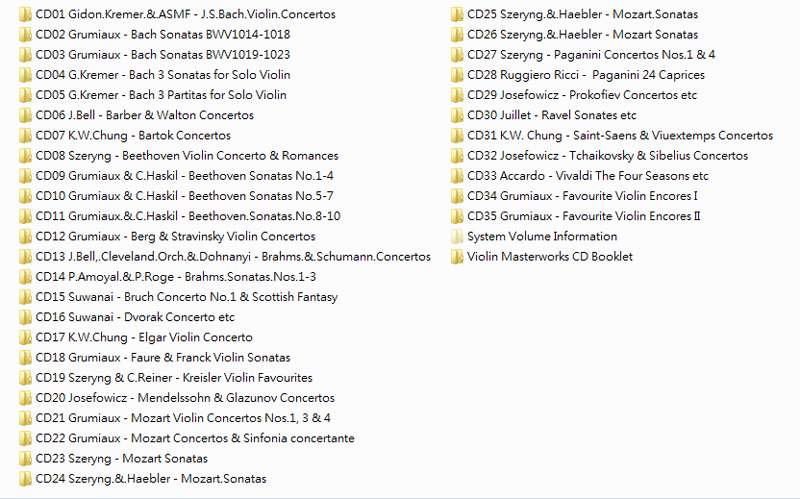Viewport: 800px width, 499px height.
Task: Select CD30 Juillet Ravel Sonatas etc folder
Action: 551,116
